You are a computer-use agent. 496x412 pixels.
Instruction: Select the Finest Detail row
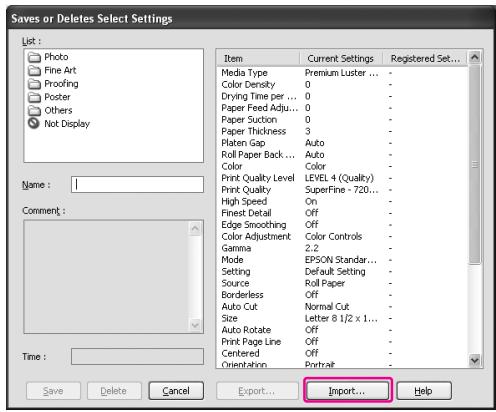coord(342,213)
